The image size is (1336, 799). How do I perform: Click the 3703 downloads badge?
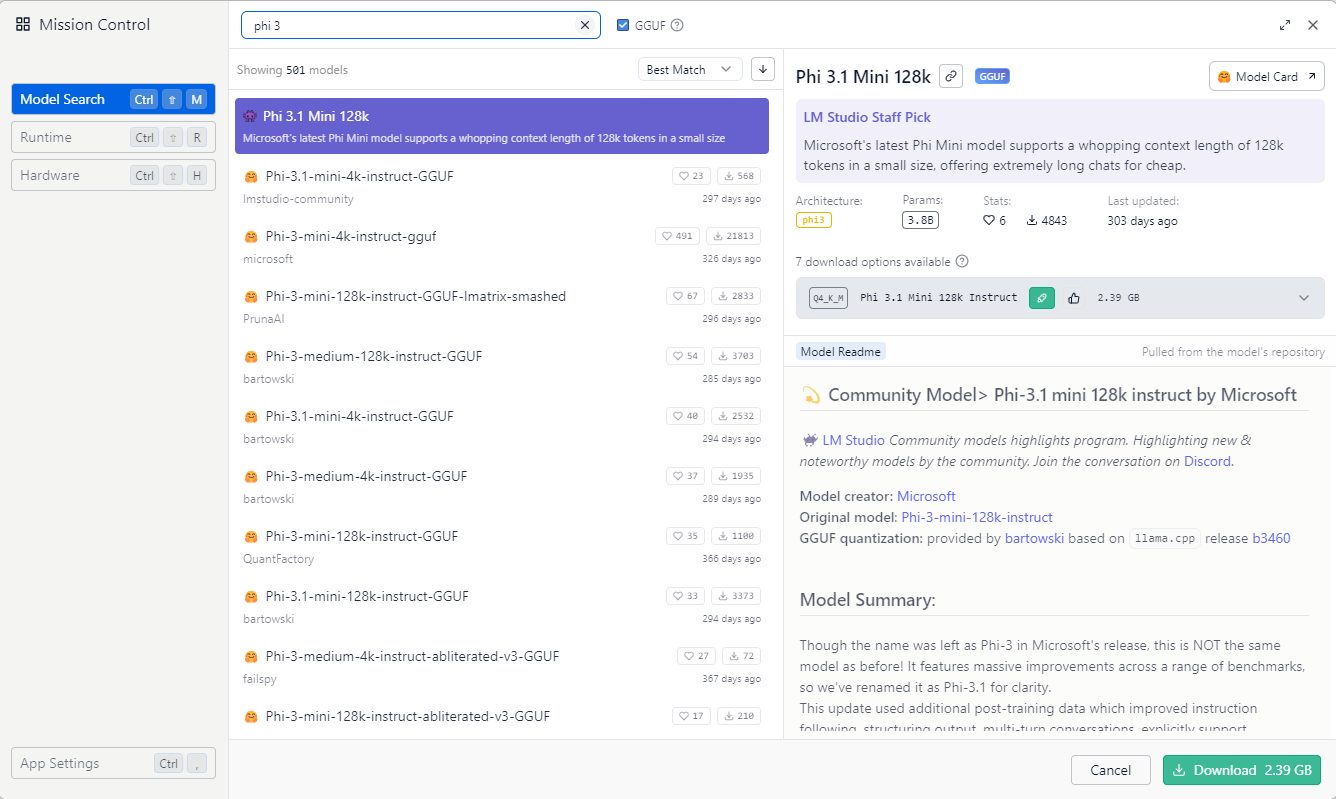click(735, 356)
